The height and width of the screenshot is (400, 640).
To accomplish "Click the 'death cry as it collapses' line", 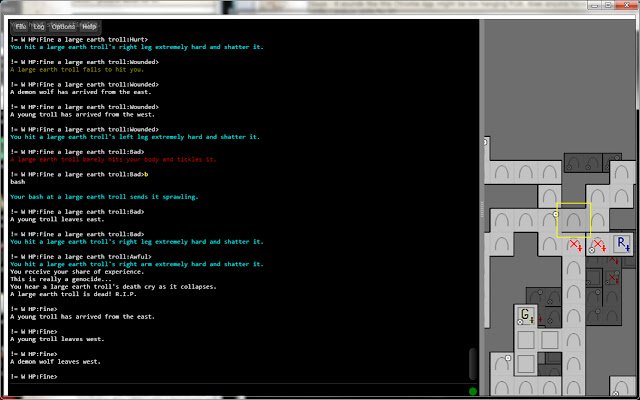I will click(113, 287).
